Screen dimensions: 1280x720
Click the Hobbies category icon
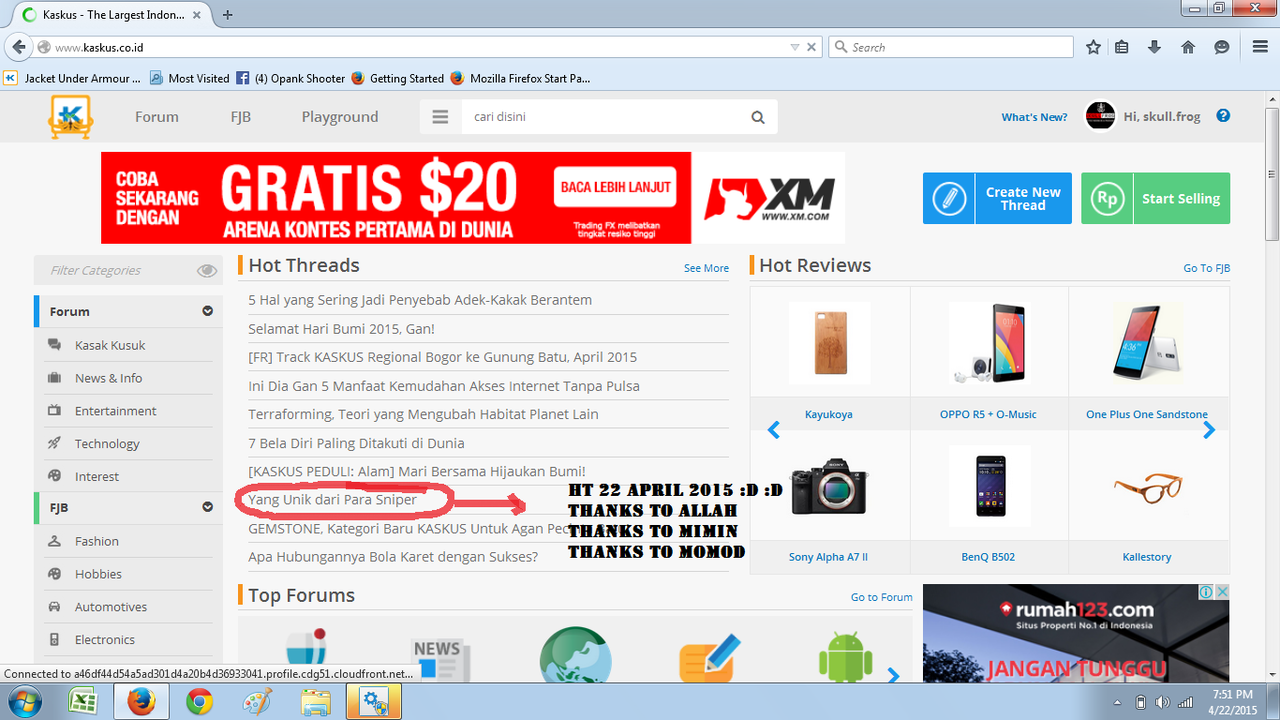point(54,574)
